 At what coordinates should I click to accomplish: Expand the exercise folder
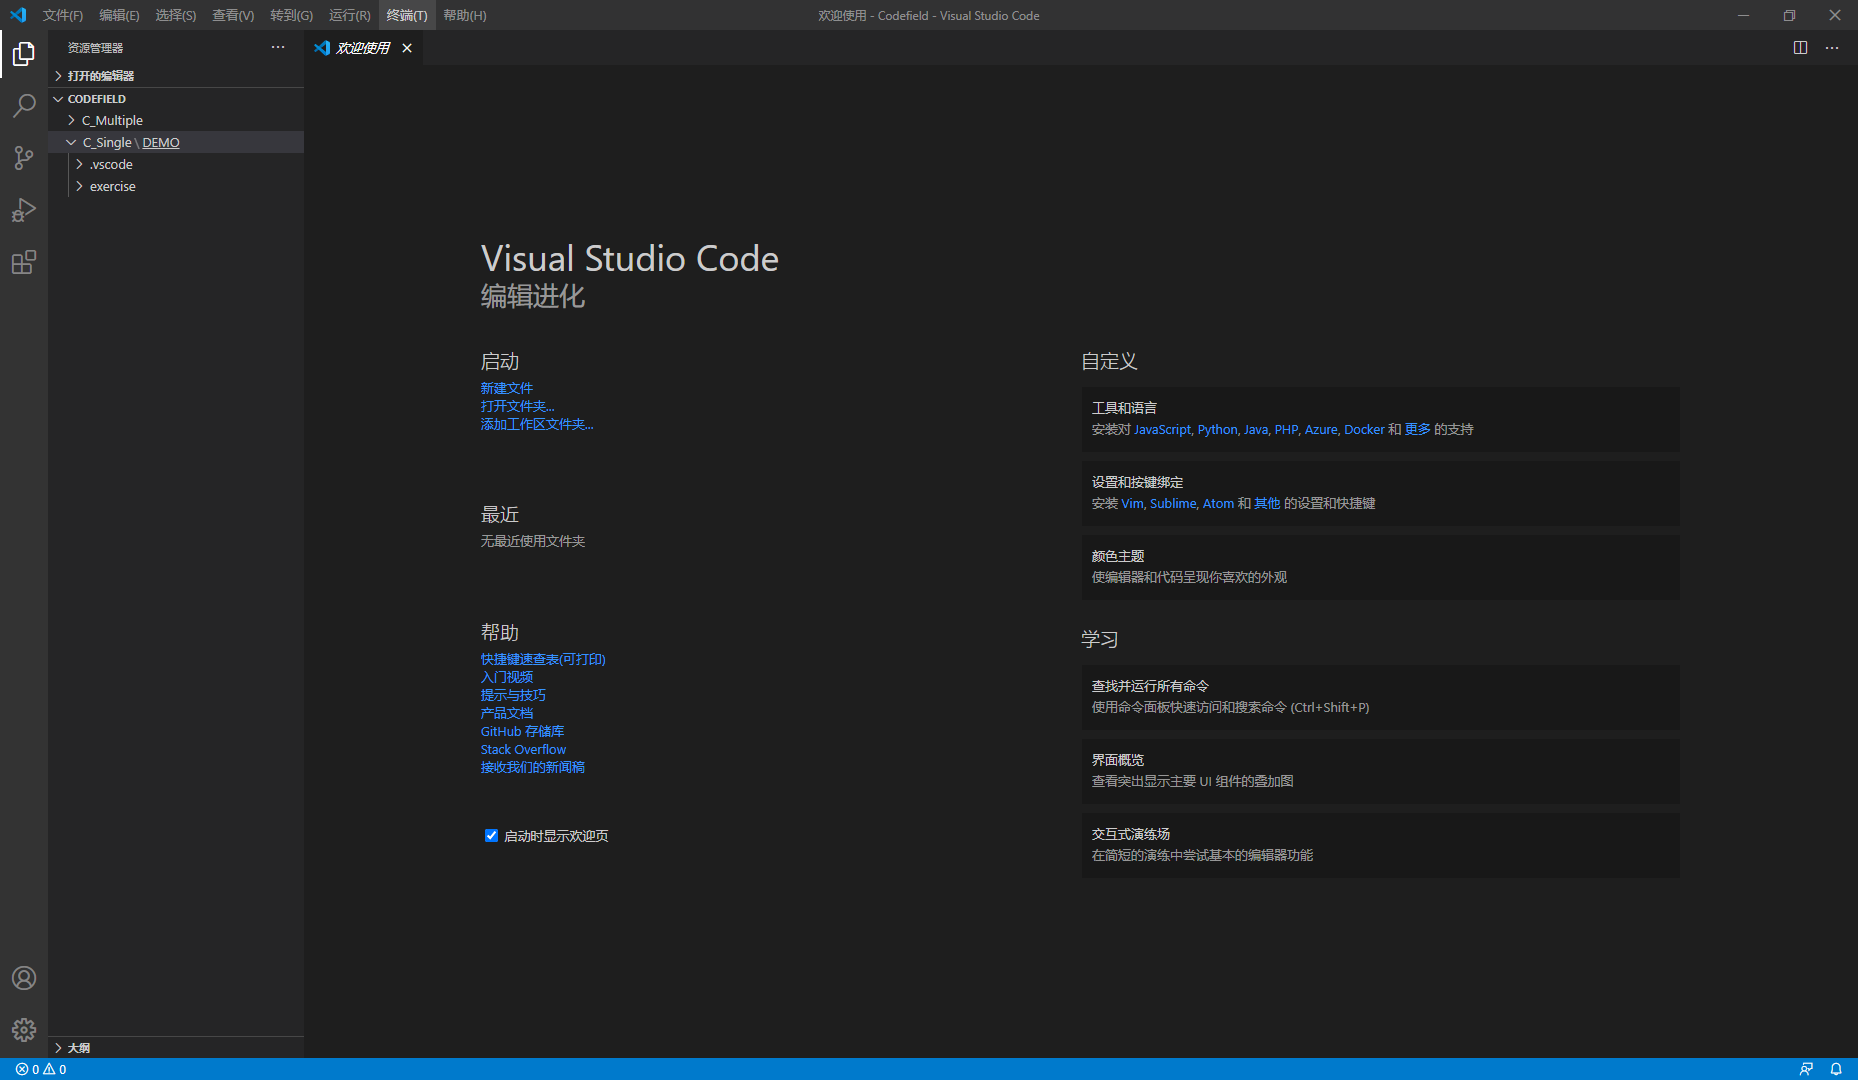(176, 186)
